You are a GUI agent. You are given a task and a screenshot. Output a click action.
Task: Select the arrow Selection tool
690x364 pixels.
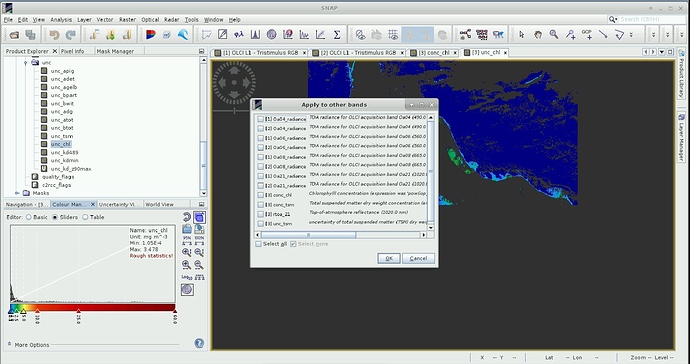[522, 34]
